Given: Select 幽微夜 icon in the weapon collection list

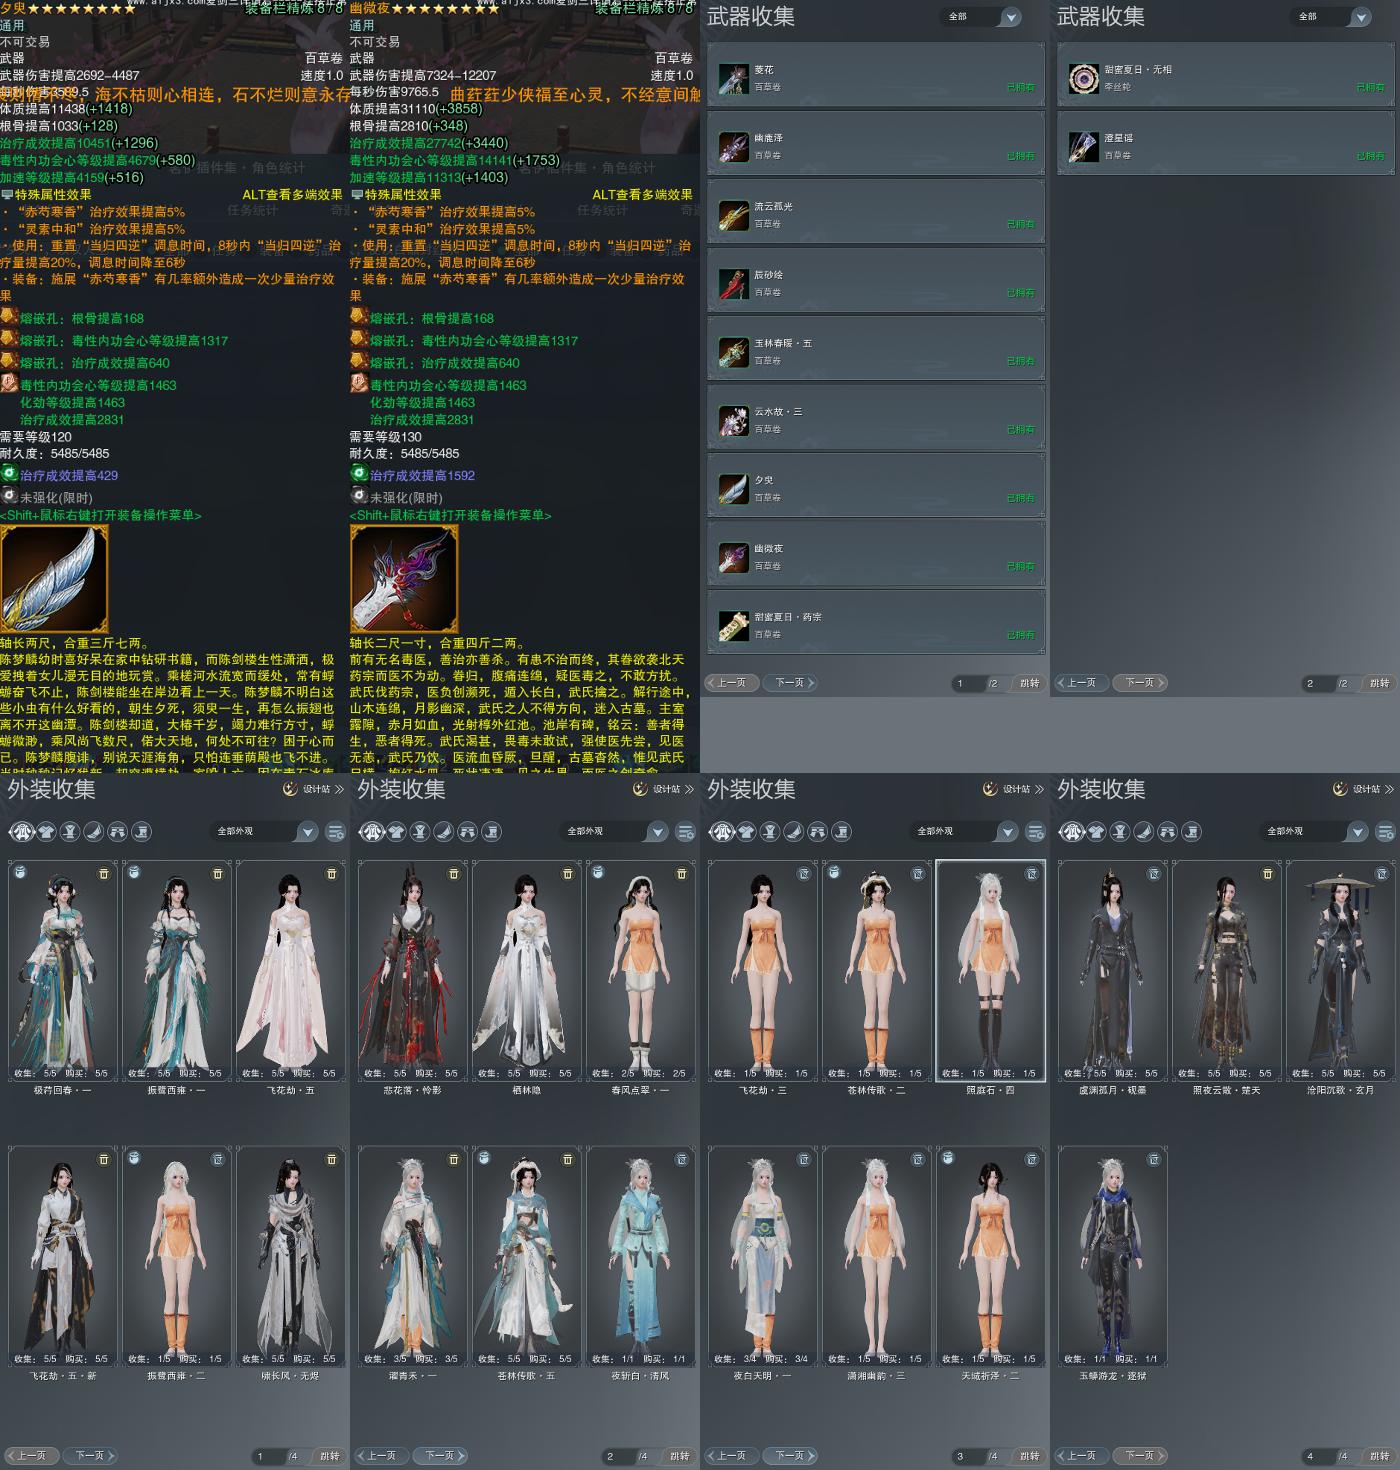Looking at the screenshot, I should [x=733, y=558].
